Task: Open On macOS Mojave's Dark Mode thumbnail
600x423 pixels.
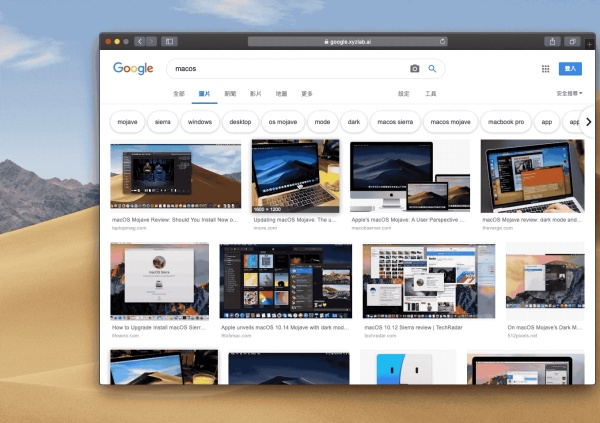Action: click(545, 281)
